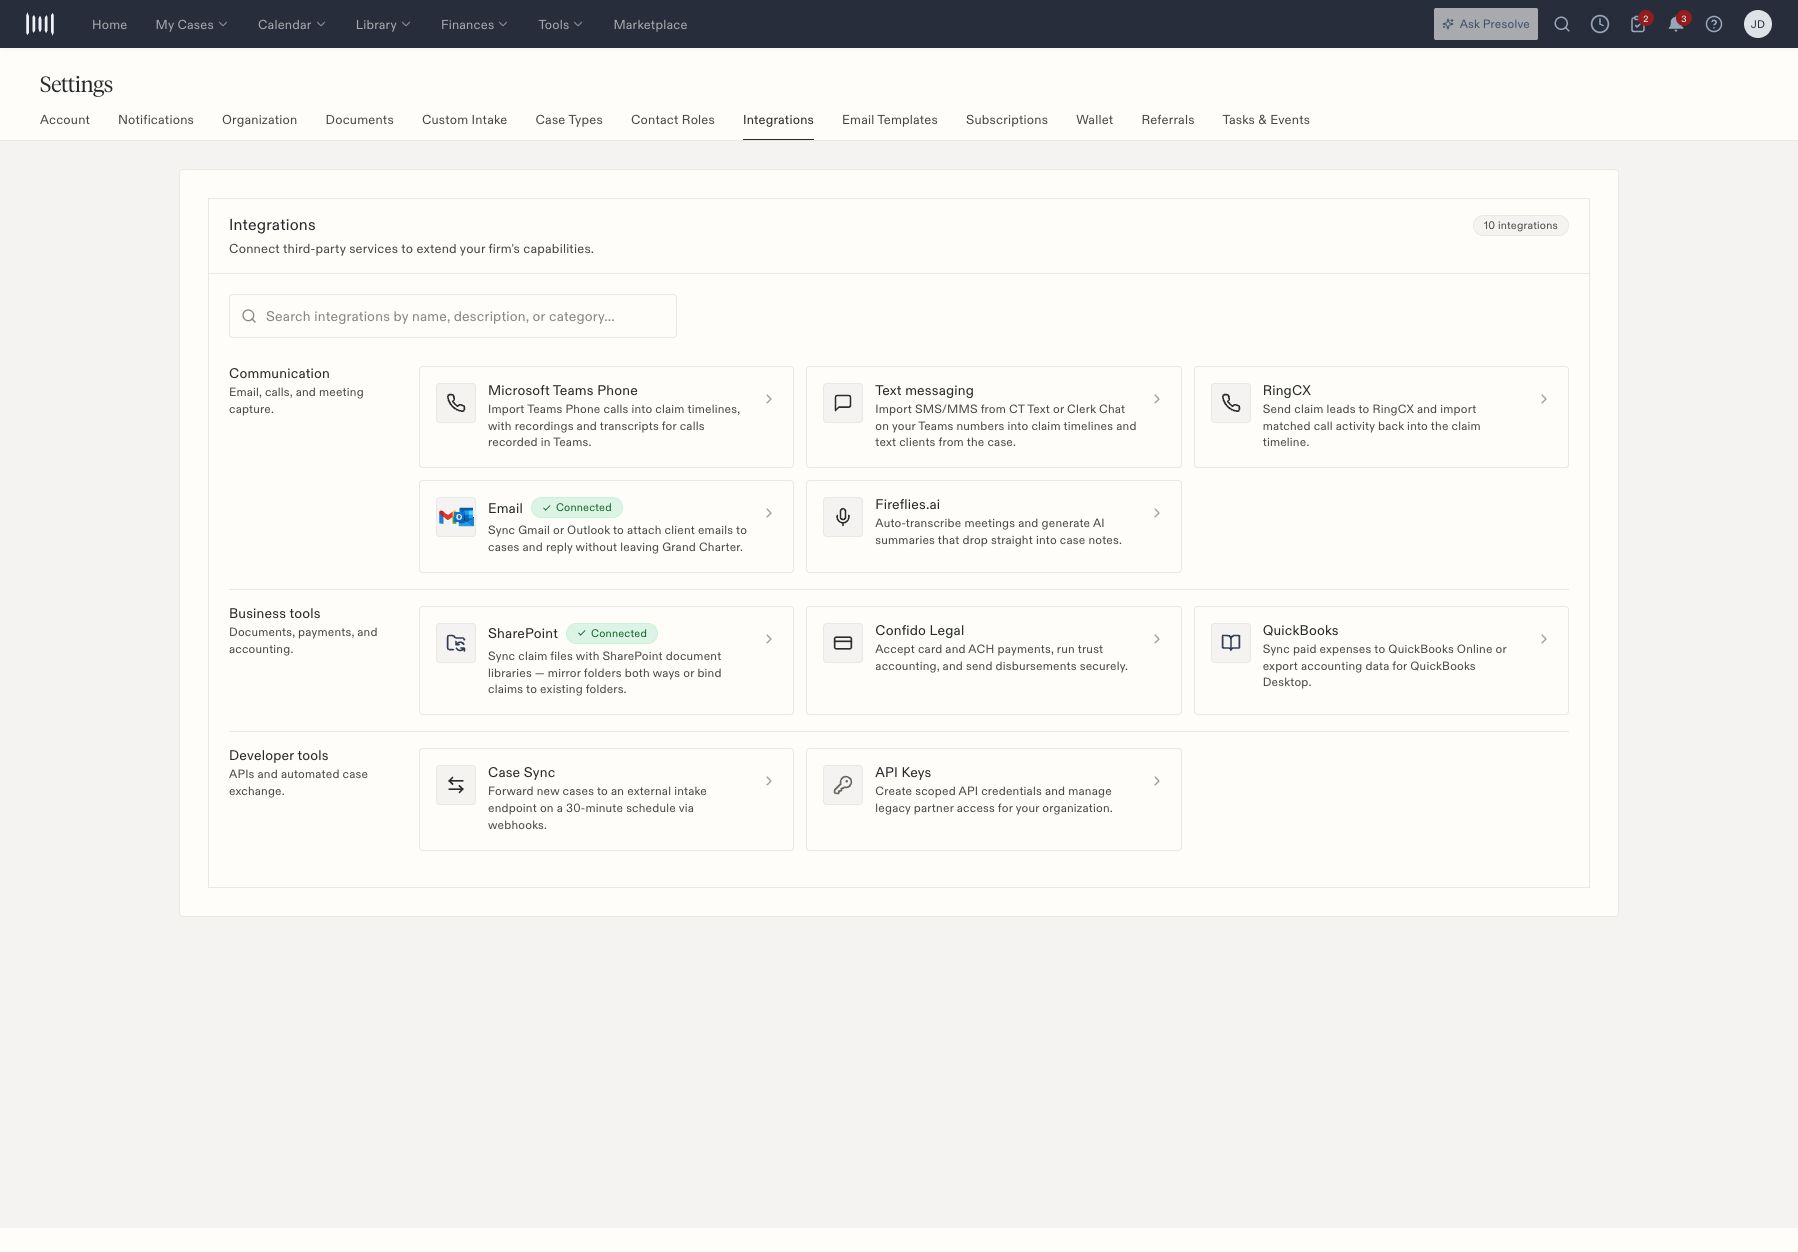Click the API Keys key icon
Viewport: 1798px width, 1252px height.
pos(843,785)
